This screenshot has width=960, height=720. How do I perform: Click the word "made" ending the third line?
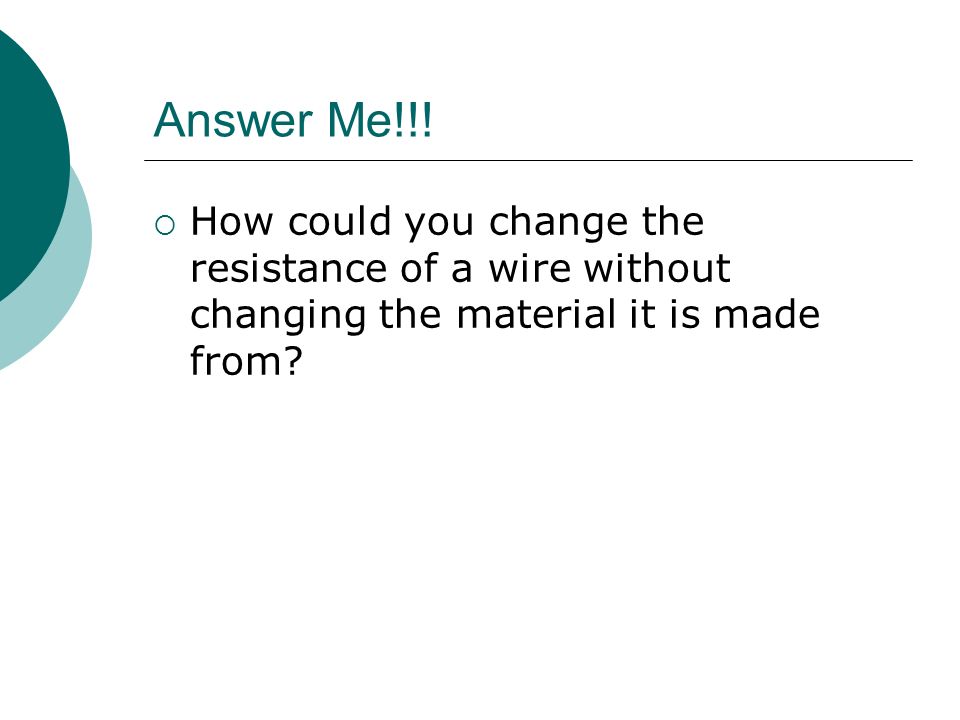pos(767,314)
